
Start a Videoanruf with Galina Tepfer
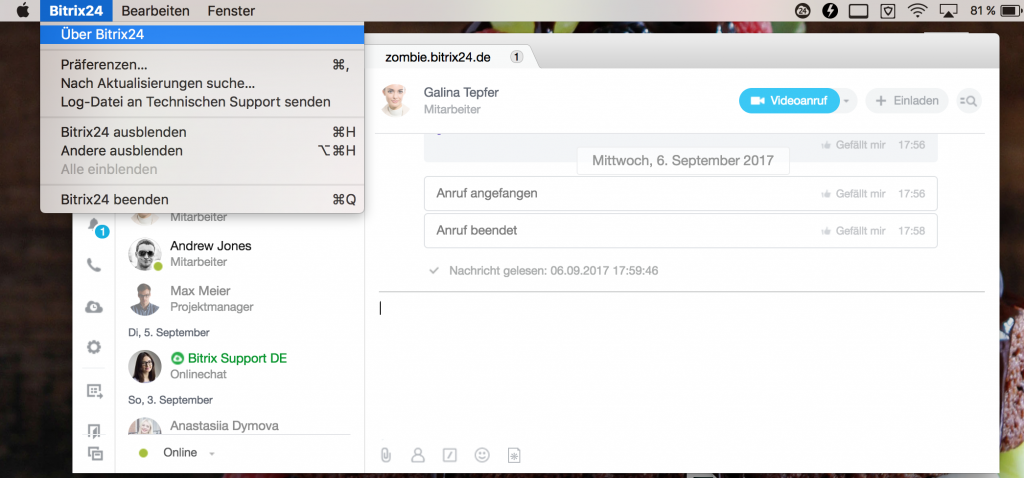[789, 101]
